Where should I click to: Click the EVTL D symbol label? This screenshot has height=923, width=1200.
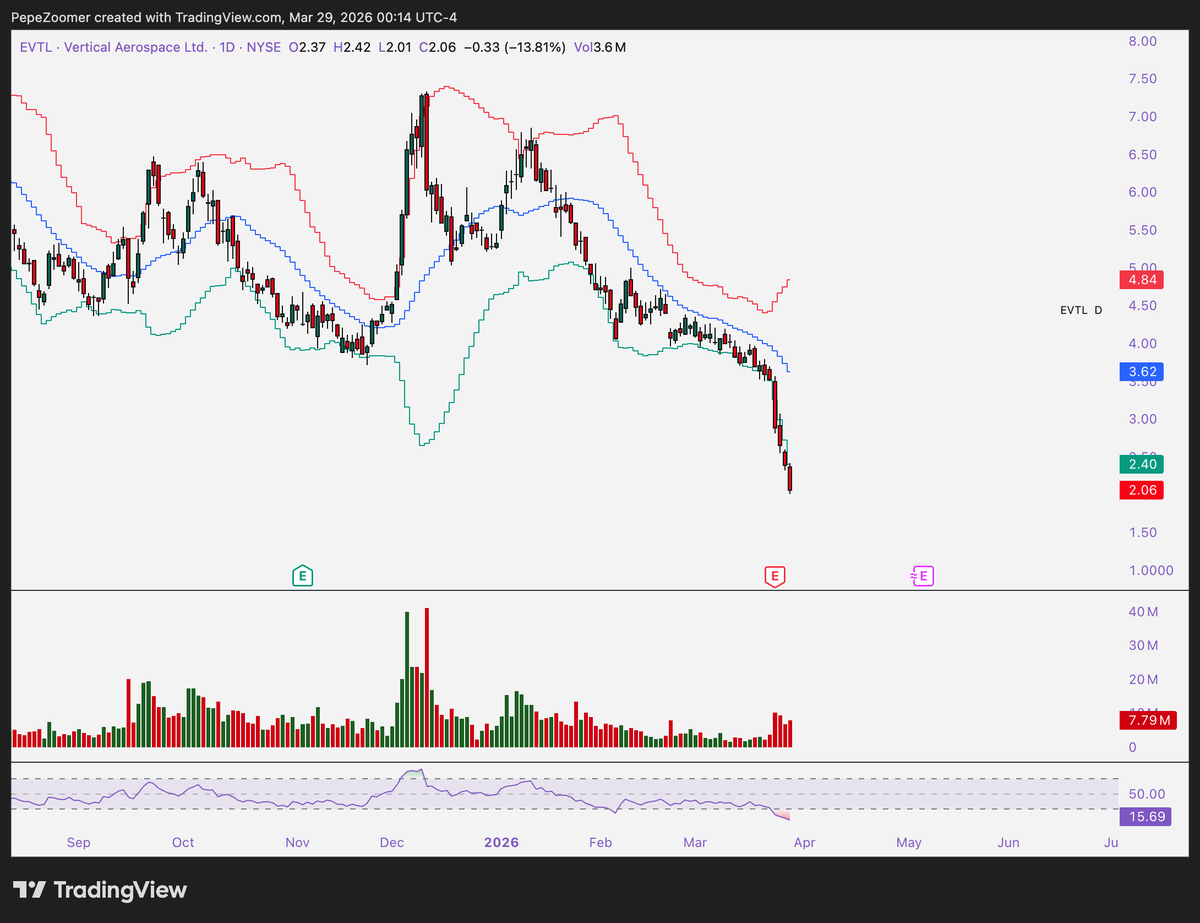click(1081, 310)
